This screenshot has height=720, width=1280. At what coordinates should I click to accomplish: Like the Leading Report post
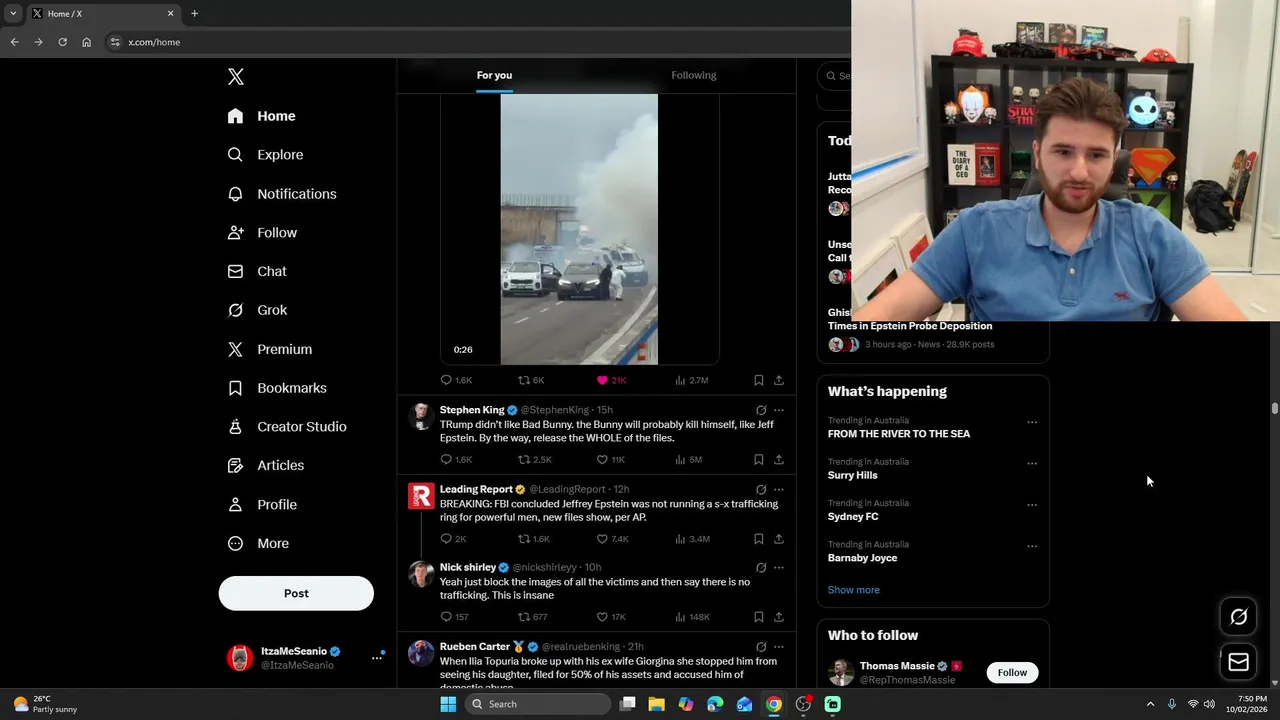[x=612, y=539]
